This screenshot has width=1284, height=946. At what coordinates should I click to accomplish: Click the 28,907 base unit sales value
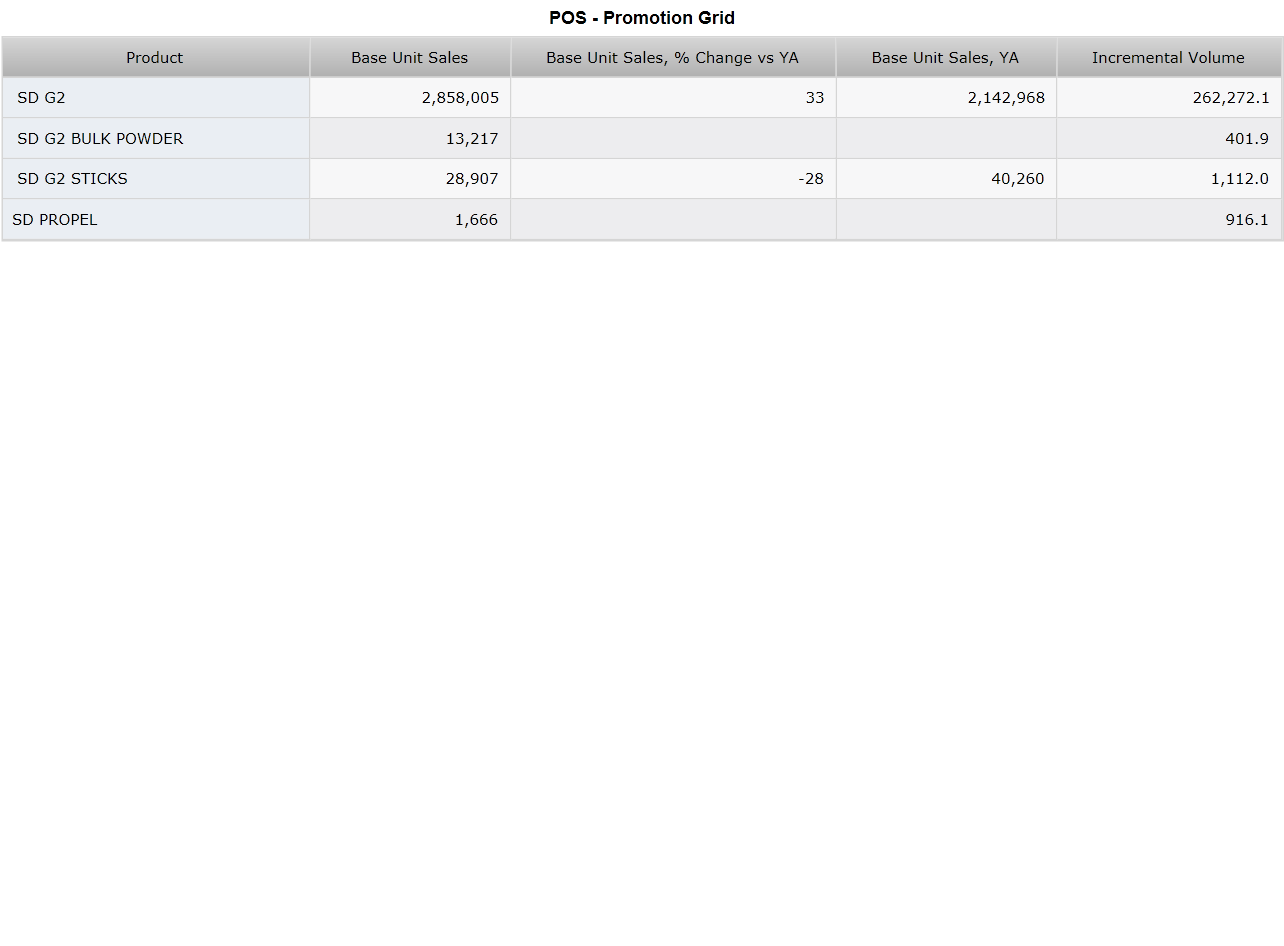pyautogui.click(x=472, y=178)
